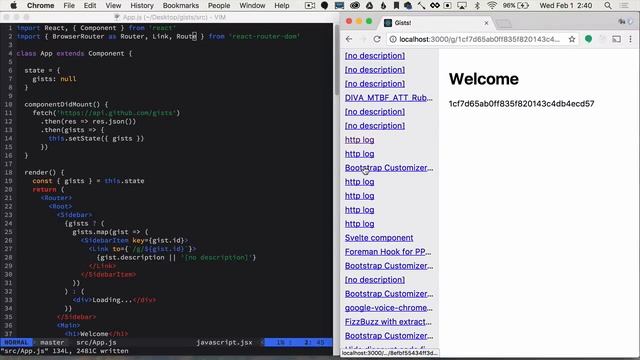Viewport: 640px width, 360px height.
Task: Click the bookmark ribbon menu bar icon
Action: point(396,5)
